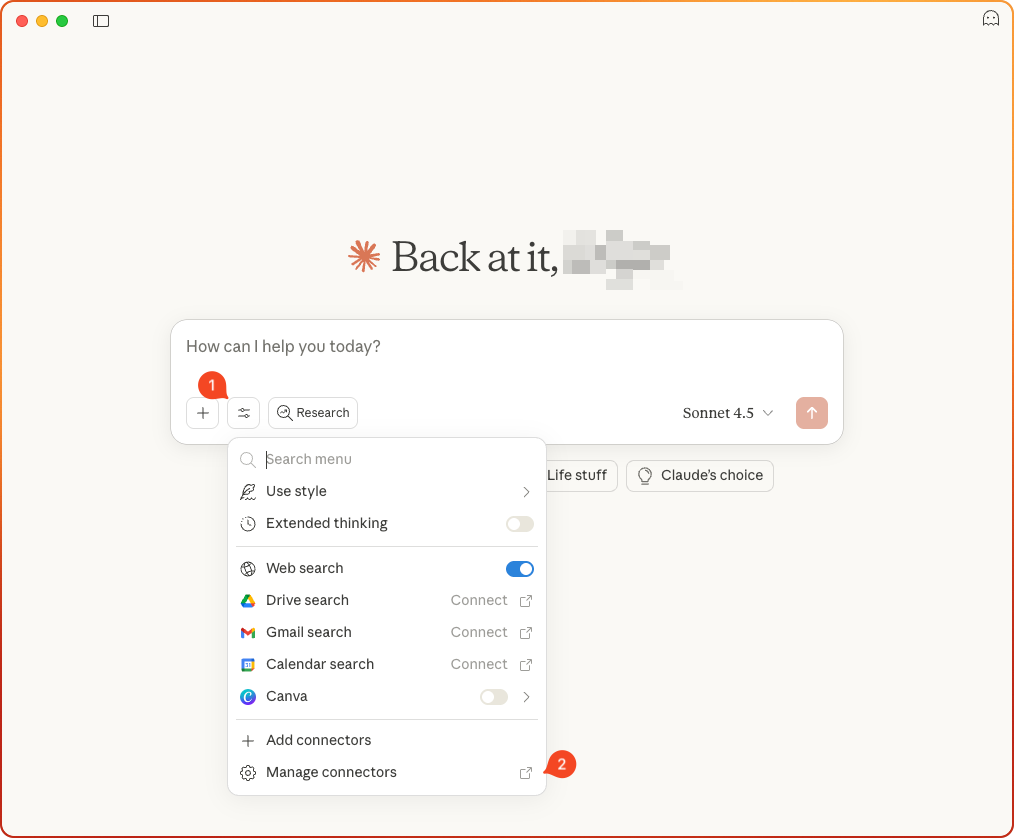Enable Extended thinking

pos(519,523)
